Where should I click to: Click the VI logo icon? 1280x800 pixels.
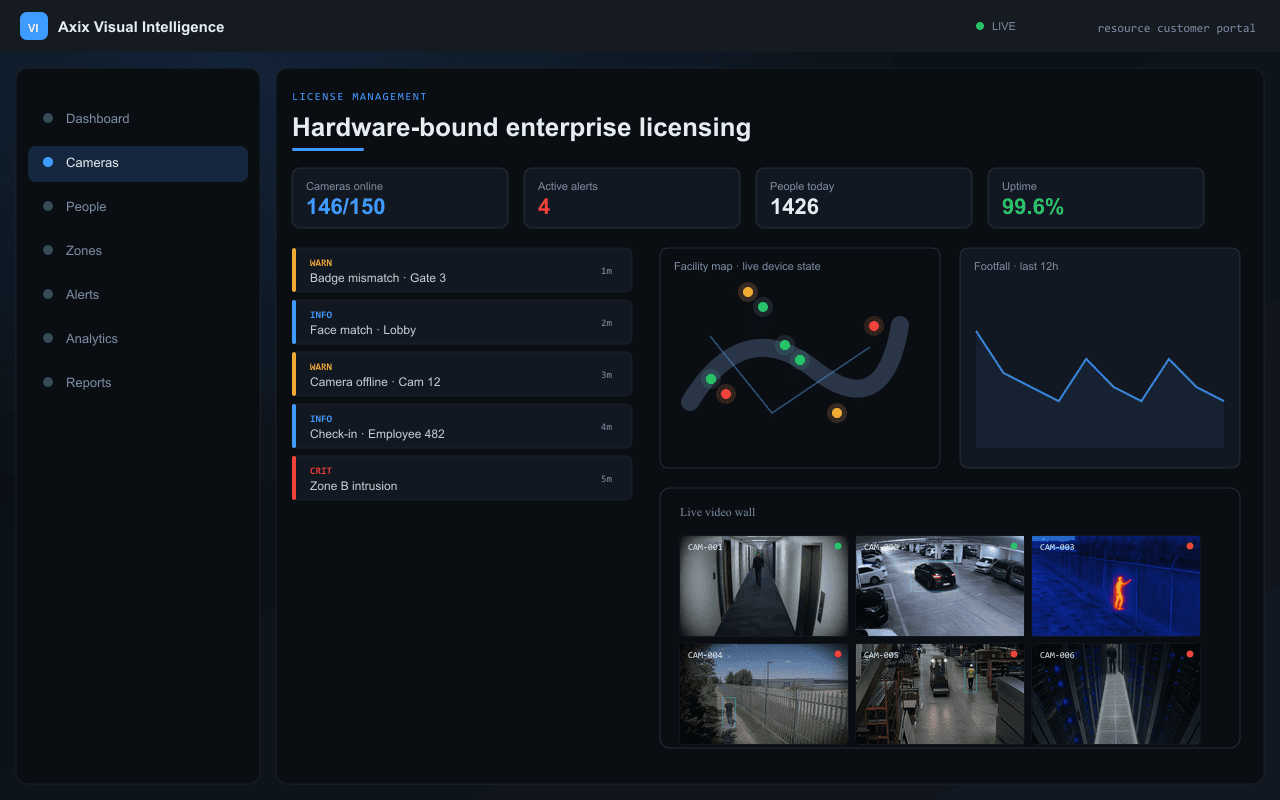[x=34, y=27]
